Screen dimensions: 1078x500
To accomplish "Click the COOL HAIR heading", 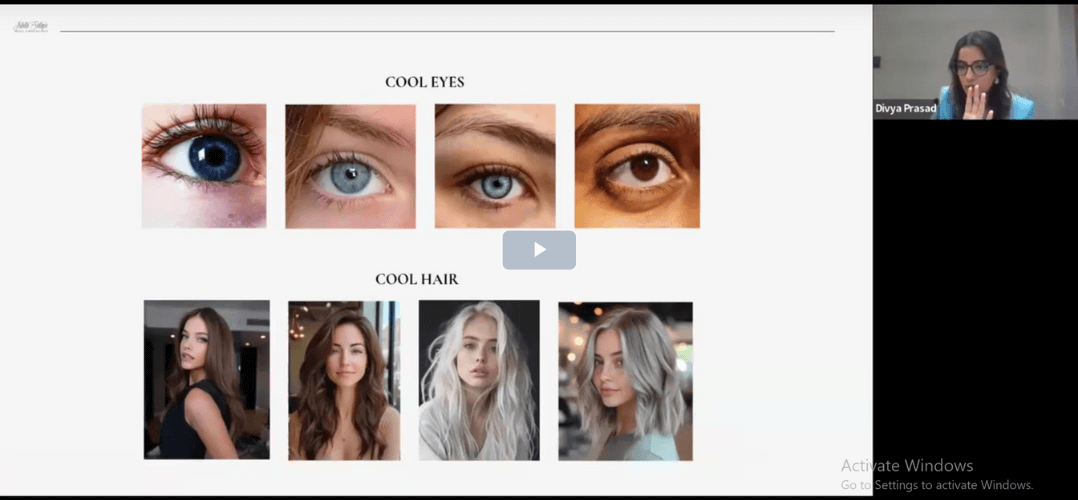I will [x=416, y=279].
